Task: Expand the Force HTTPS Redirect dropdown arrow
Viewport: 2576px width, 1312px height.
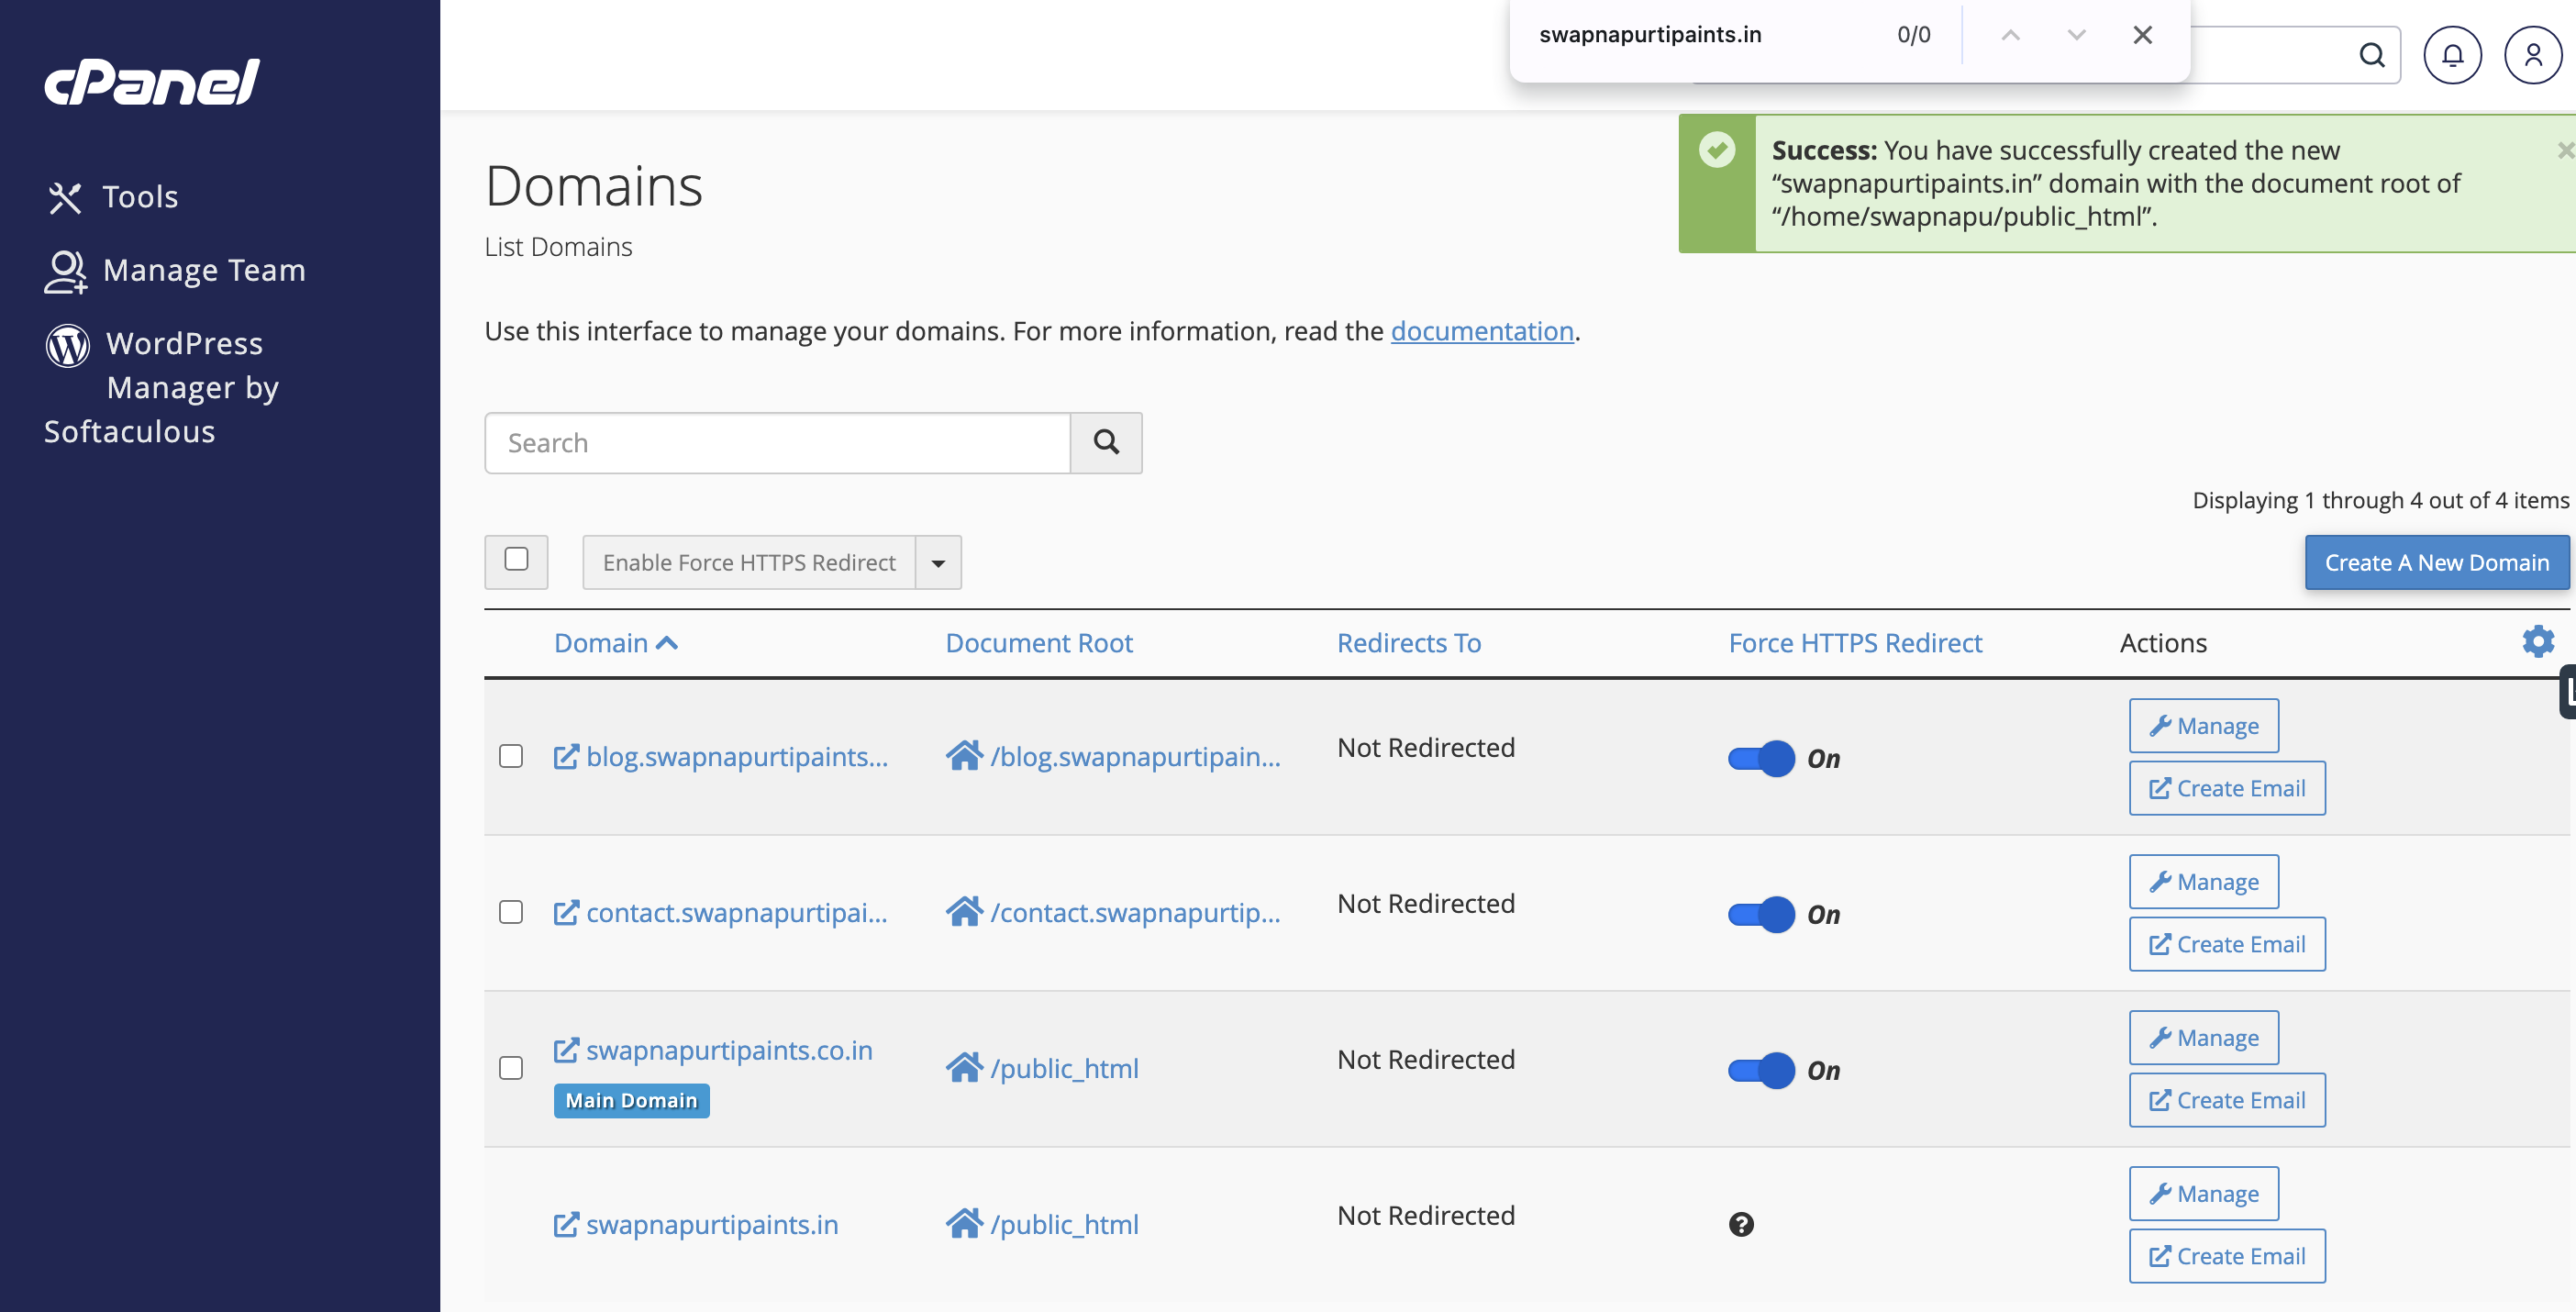Action: click(938, 563)
